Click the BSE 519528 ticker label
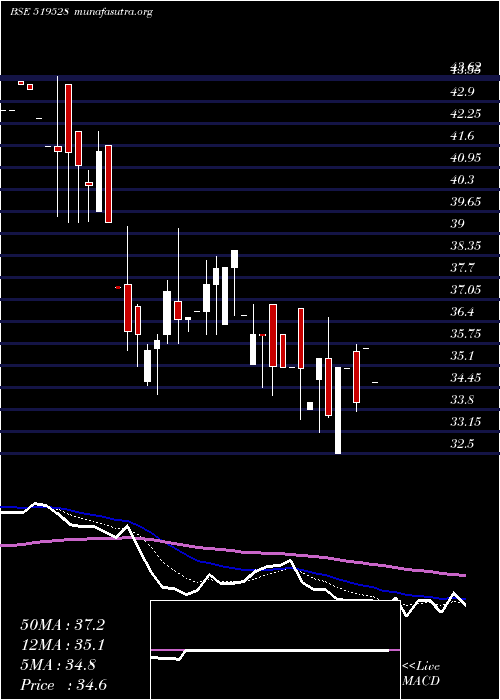 pos(39,12)
